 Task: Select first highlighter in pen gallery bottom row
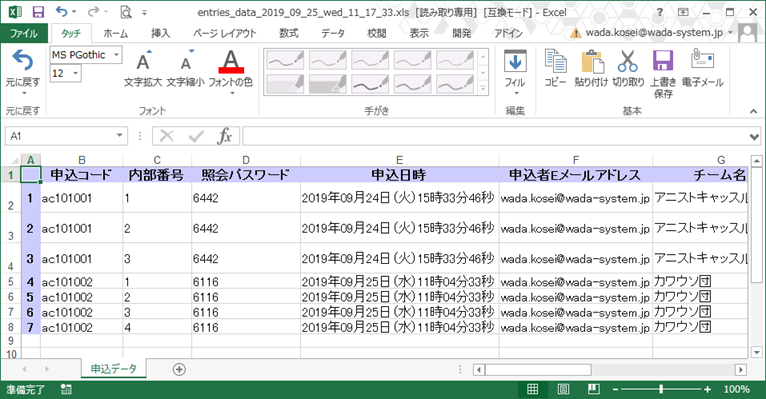point(285,84)
